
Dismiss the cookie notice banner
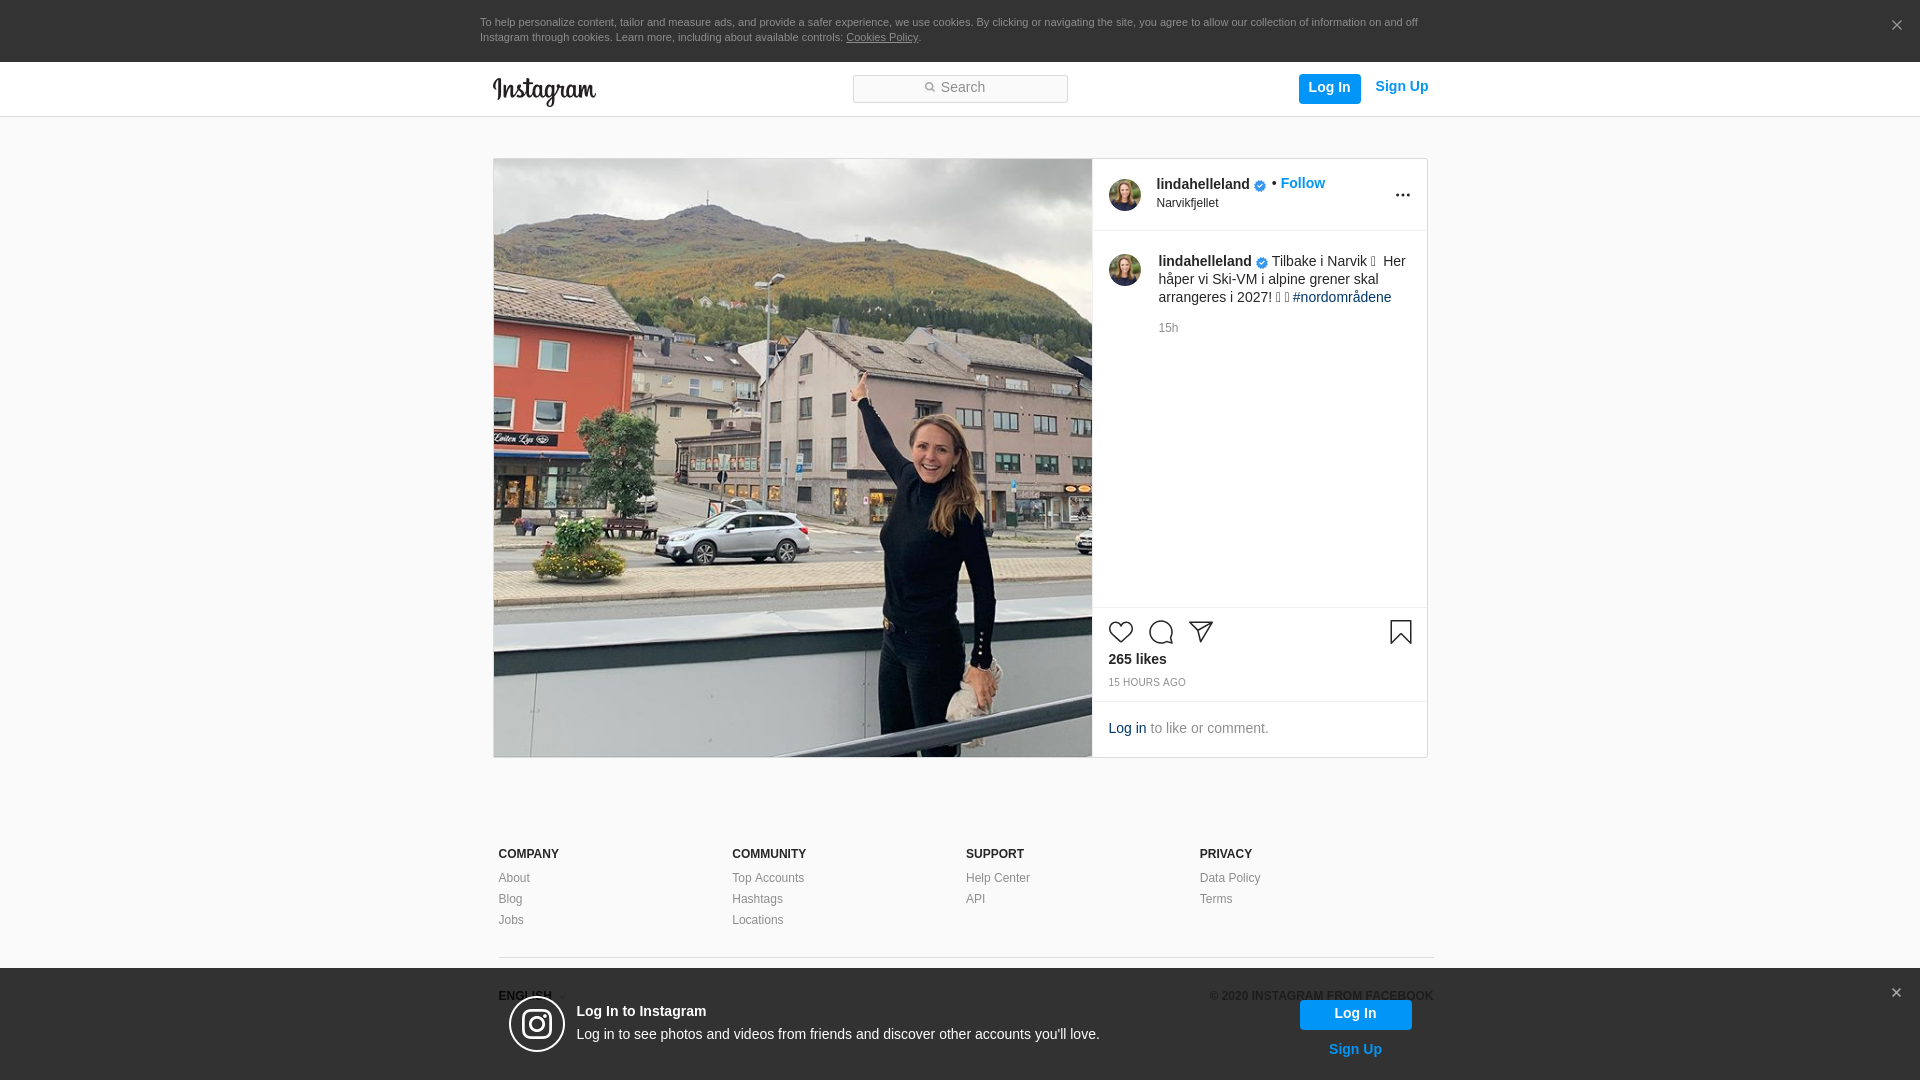coord(1896,26)
